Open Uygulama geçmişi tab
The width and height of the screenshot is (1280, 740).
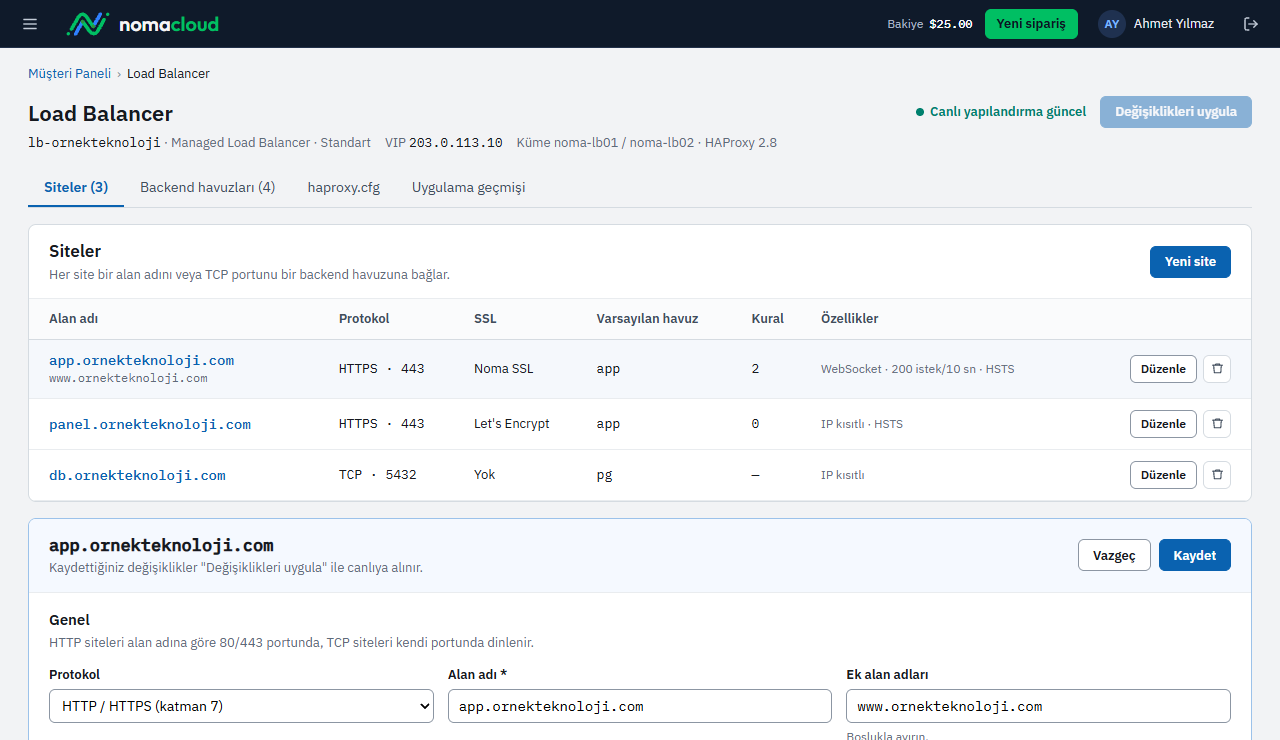click(x=469, y=188)
